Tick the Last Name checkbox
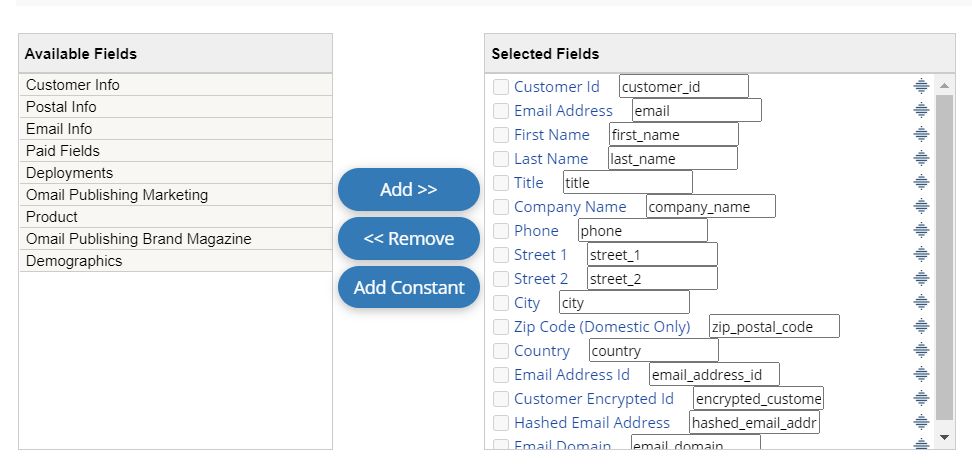 (501, 159)
